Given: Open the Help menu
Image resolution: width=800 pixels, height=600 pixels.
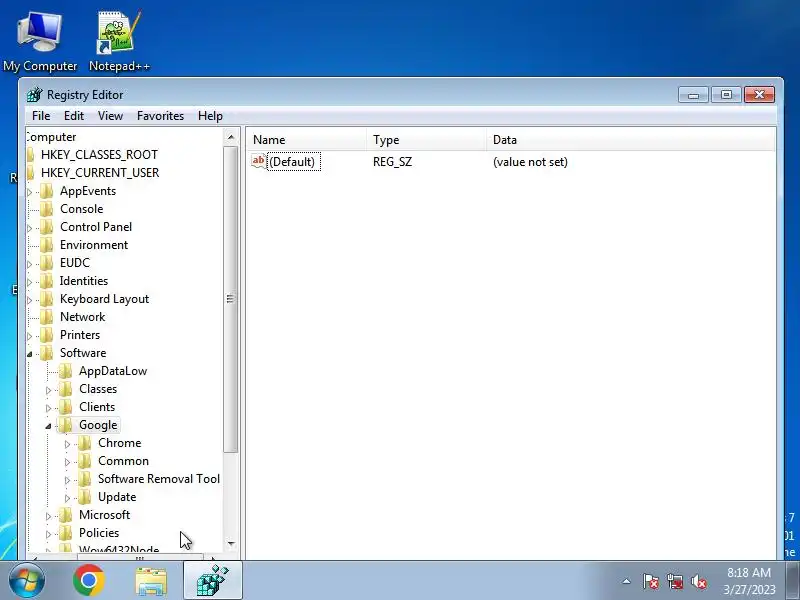Looking at the screenshot, I should pos(210,116).
